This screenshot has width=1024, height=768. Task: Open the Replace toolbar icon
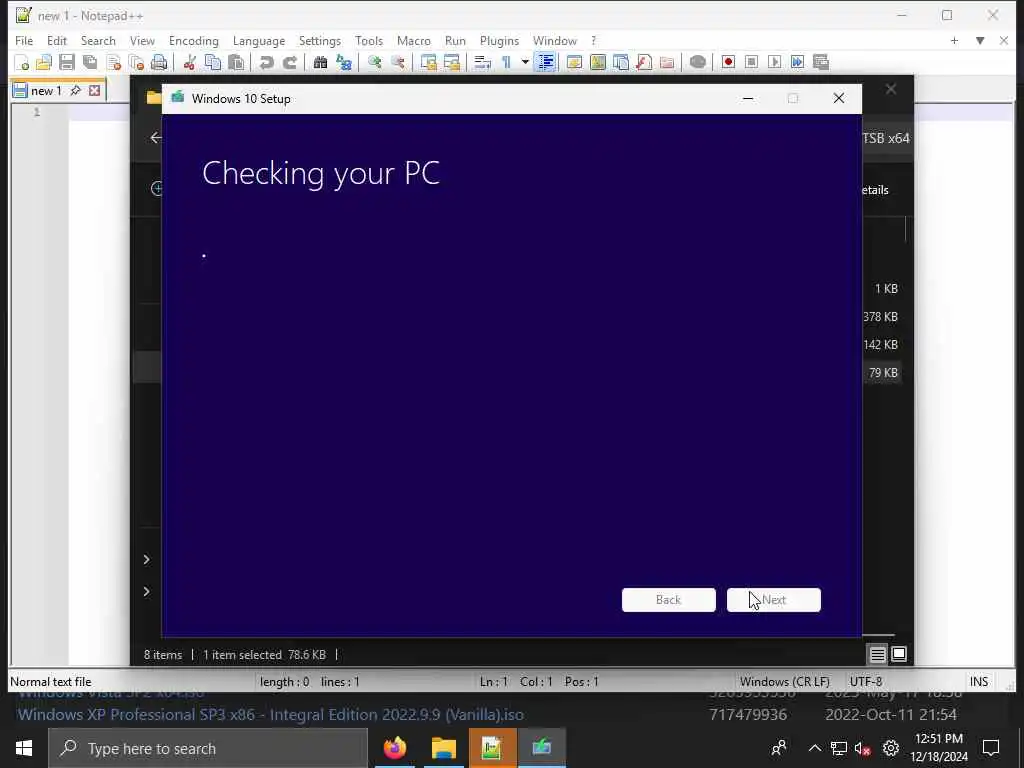pyautogui.click(x=344, y=63)
